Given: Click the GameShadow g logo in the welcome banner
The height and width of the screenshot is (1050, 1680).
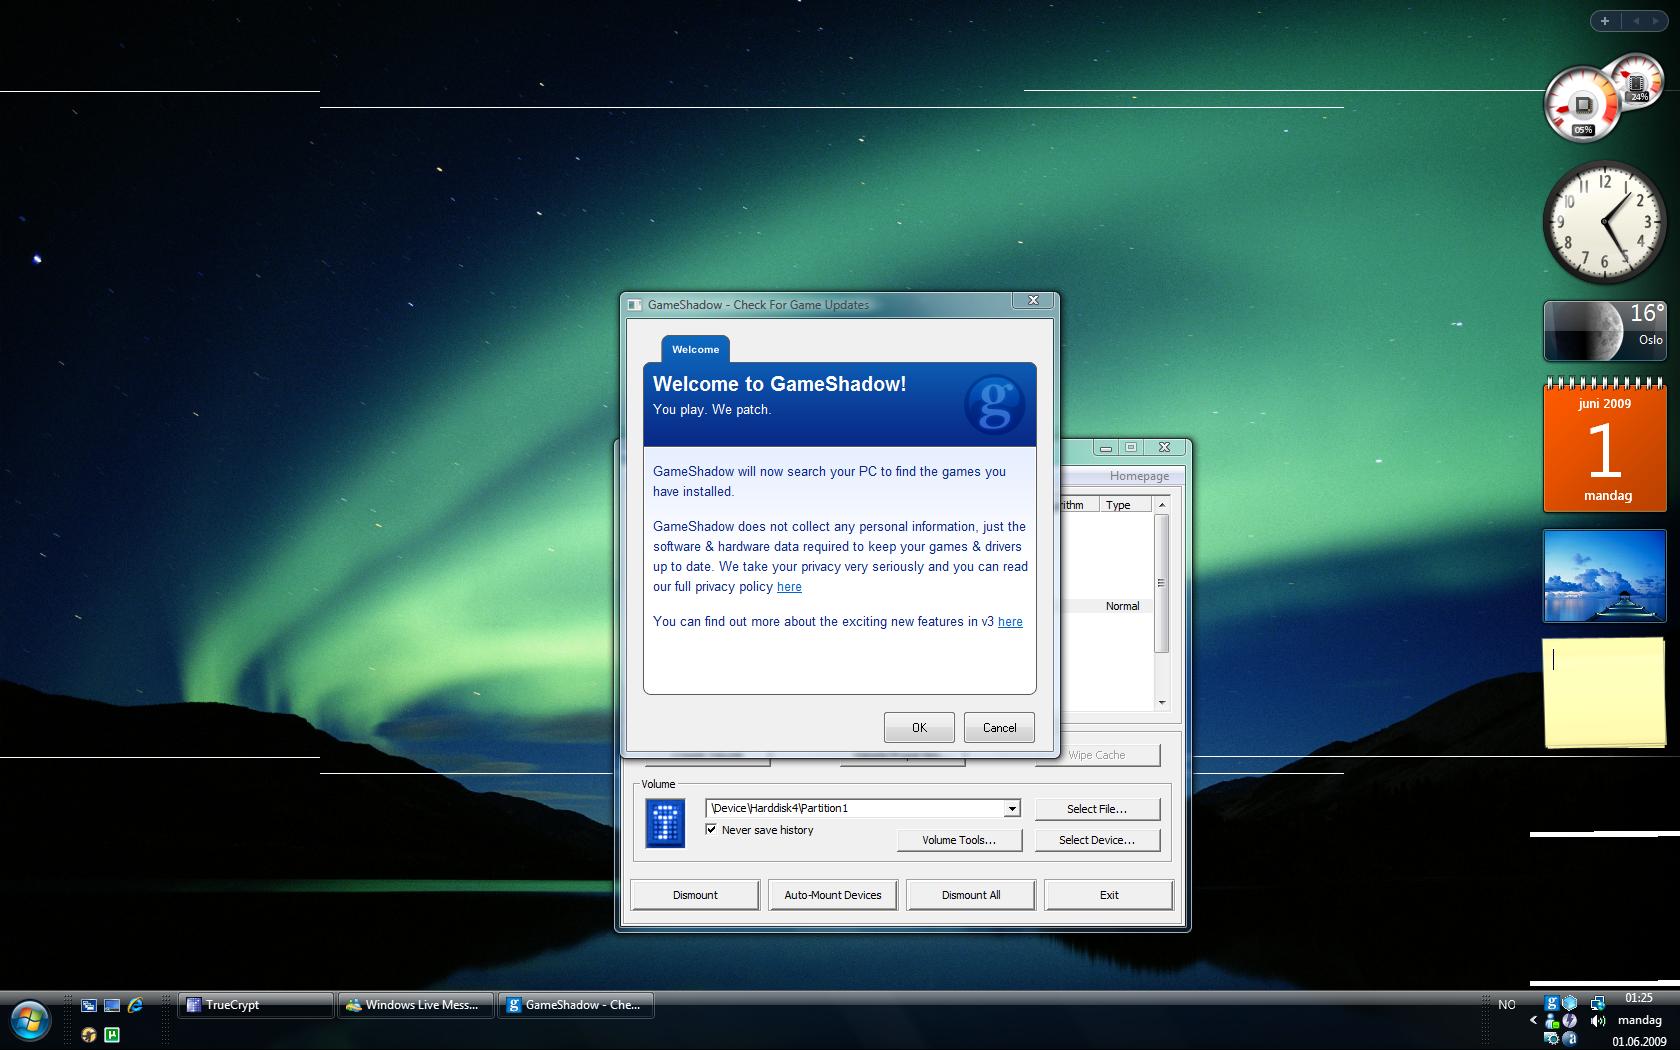Looking at the screenshot, I should point(994,404).
